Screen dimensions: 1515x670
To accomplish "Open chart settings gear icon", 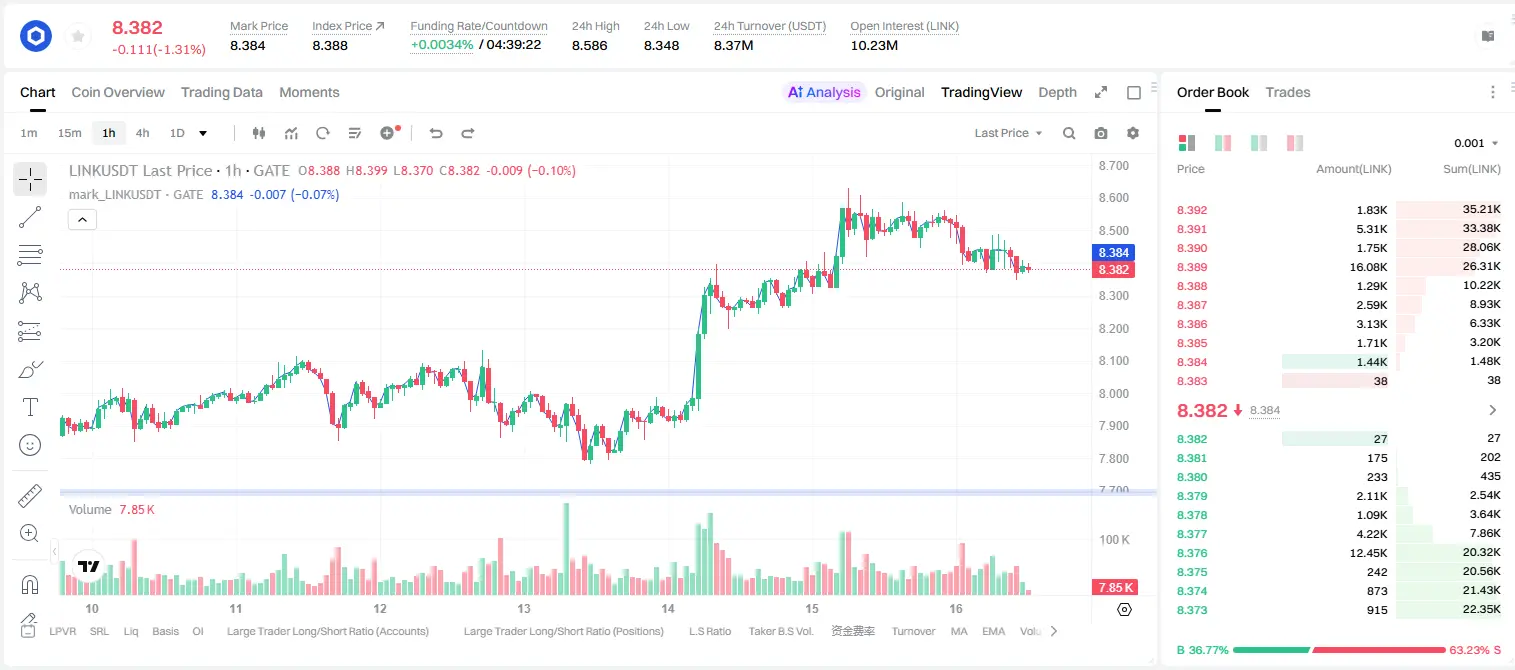I will click(1133, 133).
